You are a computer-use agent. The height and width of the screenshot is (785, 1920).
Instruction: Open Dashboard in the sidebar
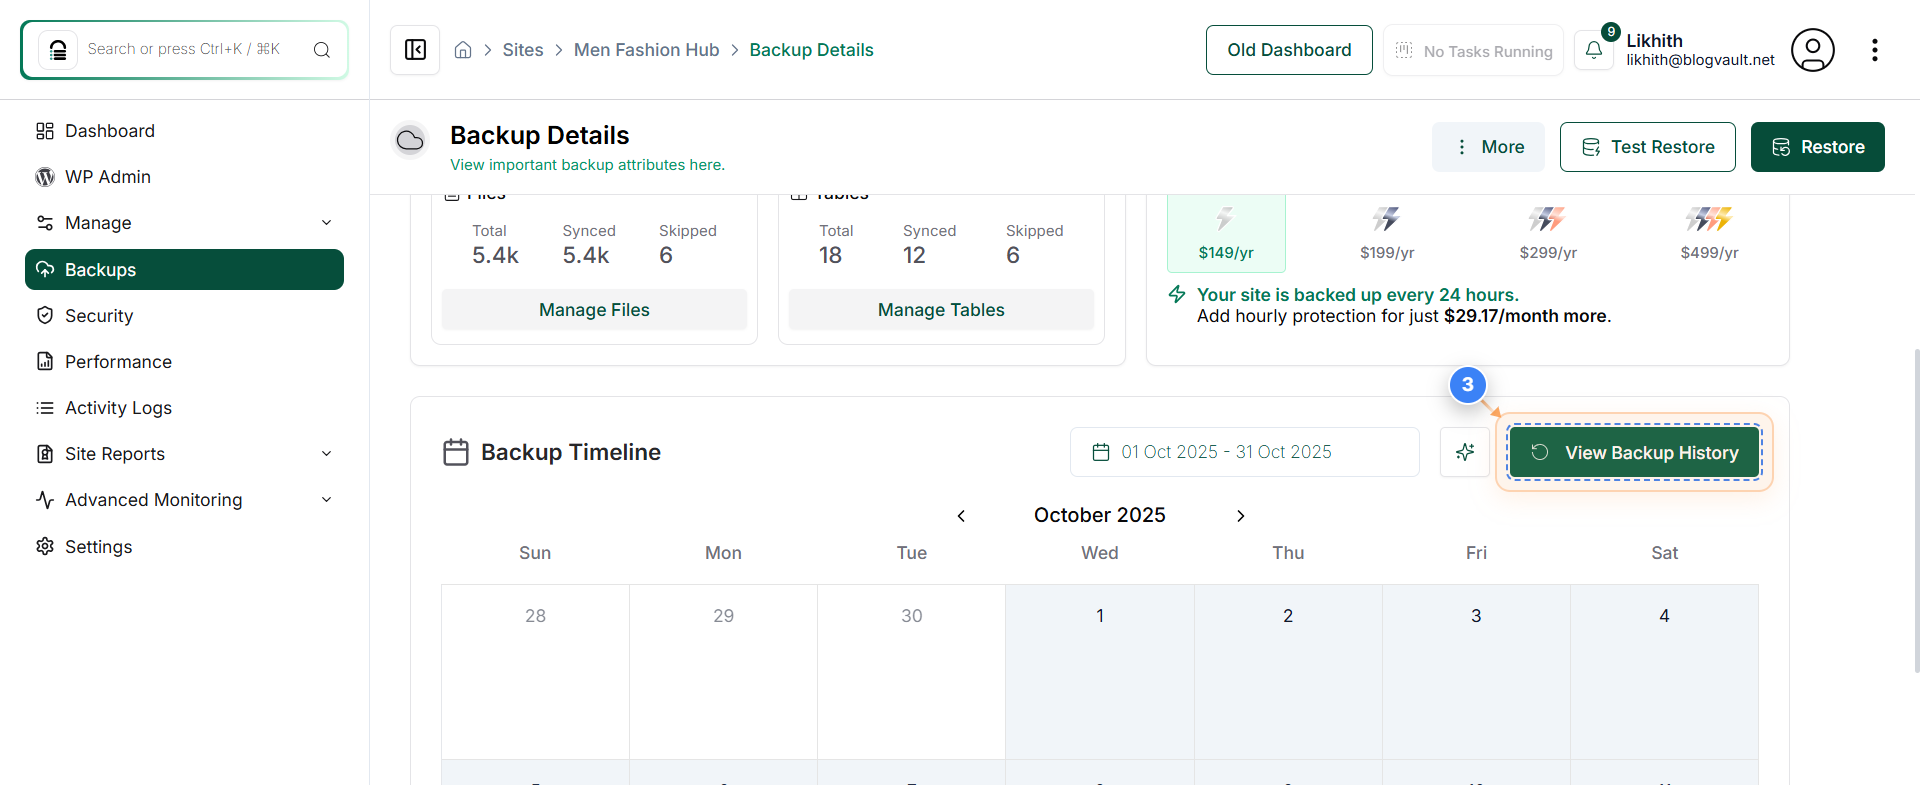click(184, 131)
